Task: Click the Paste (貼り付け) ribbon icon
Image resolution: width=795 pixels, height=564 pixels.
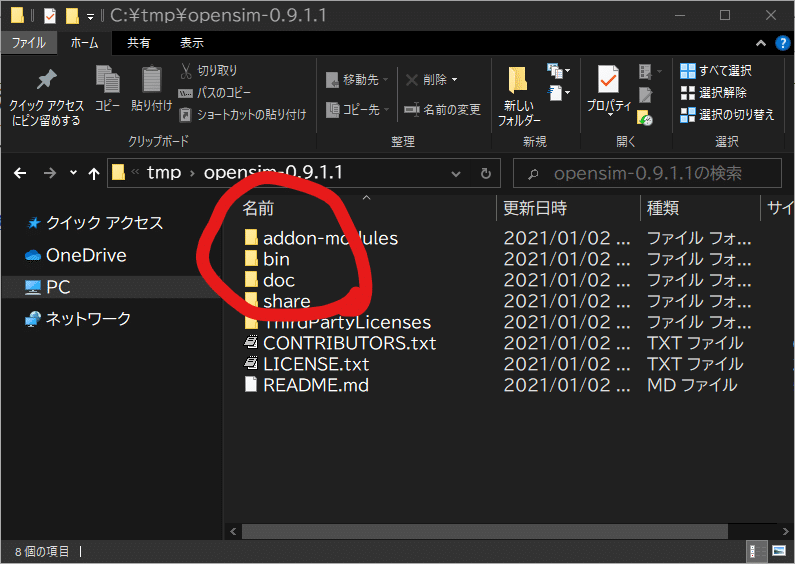Action: point(151,89)
